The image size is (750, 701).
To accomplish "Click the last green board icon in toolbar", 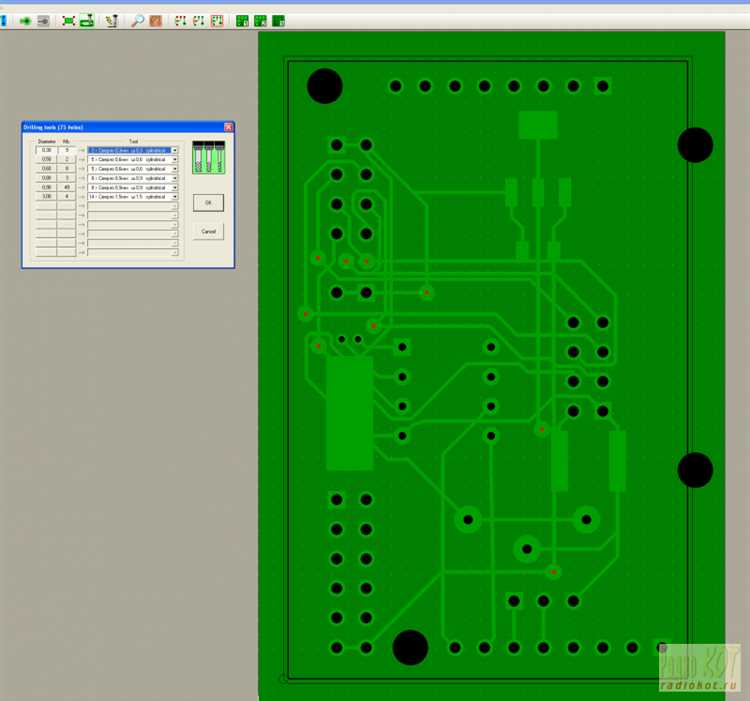I will click(x=278, y=21).
